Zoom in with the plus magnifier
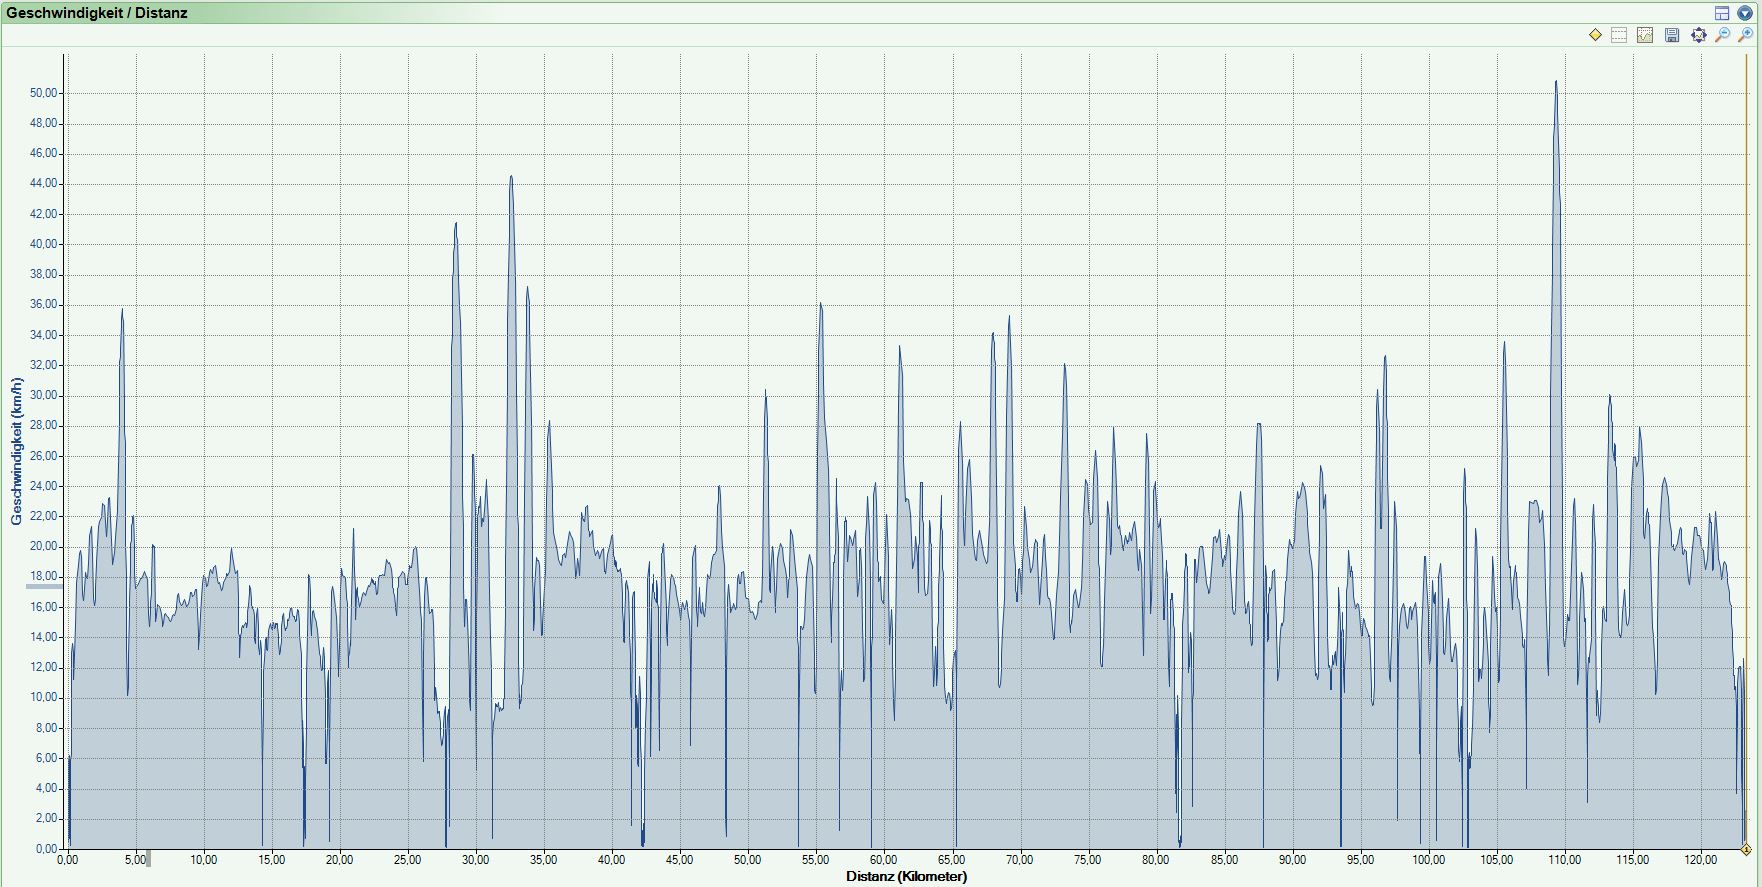1762x887 pixels. pos(1746,35)
